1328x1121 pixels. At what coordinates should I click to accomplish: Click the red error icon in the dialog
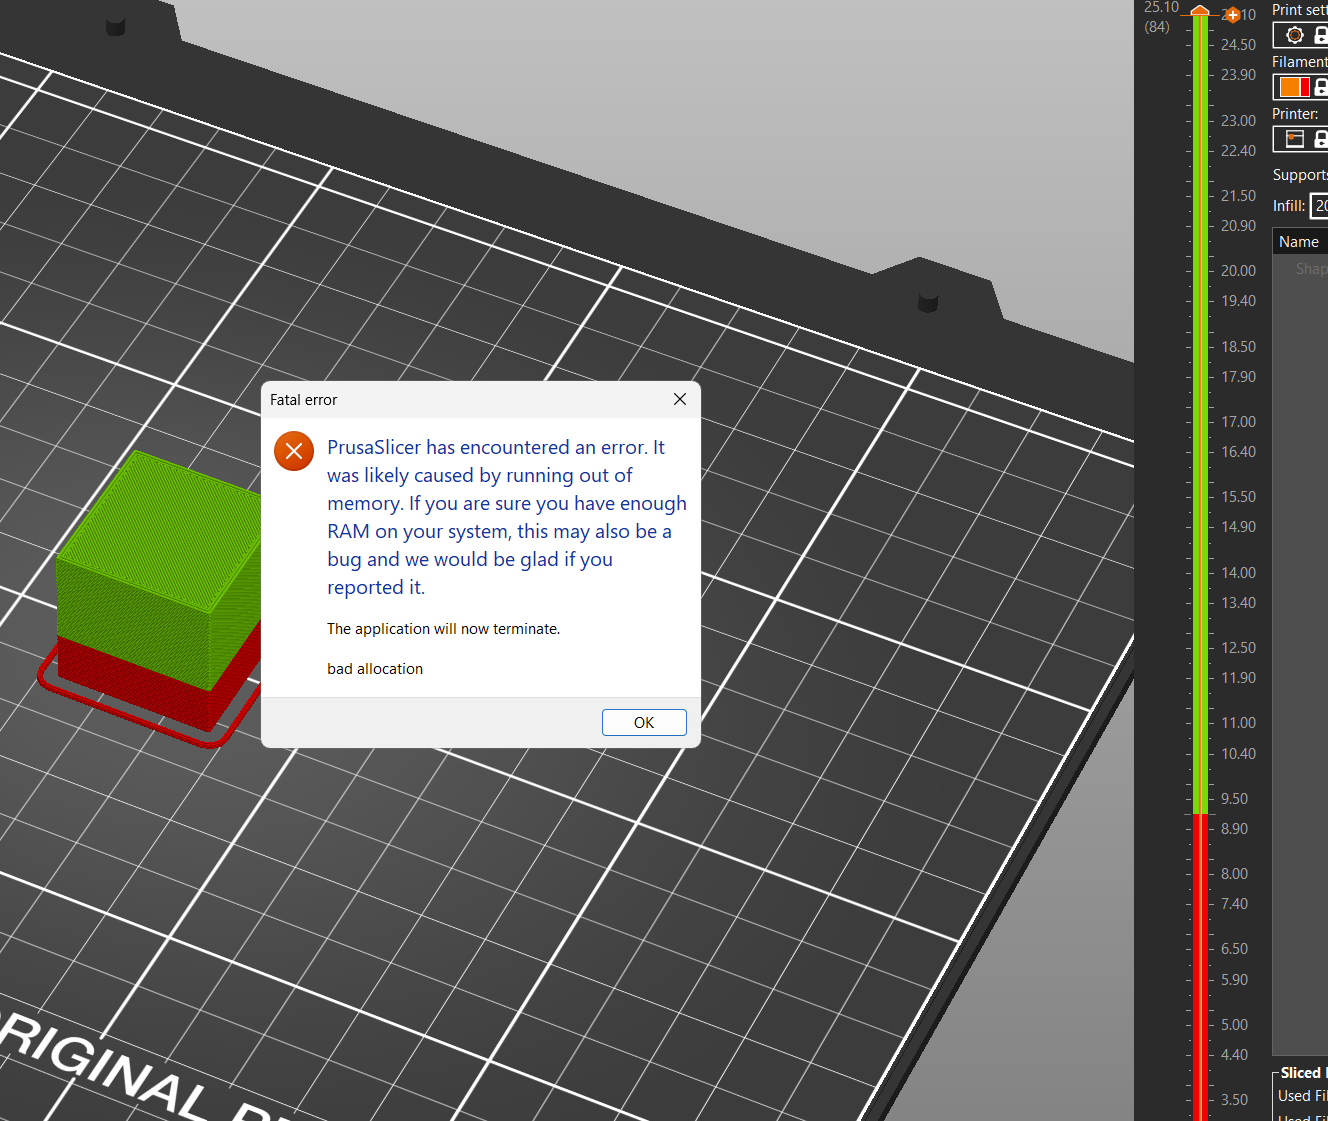(x=294, y=451)
